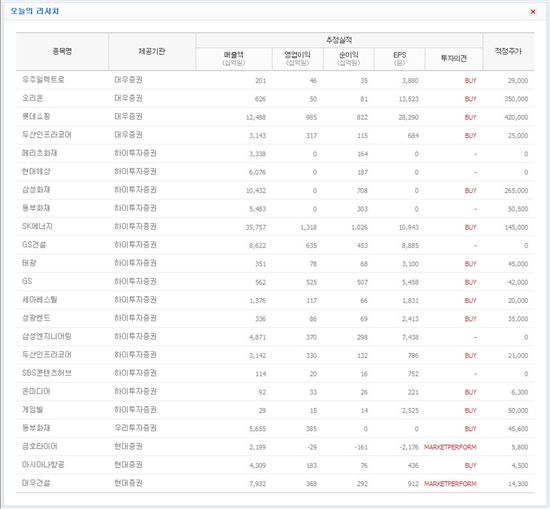This screenshot has height=509, width=550.
Task: Click the 제공기관 column header
Action: pyautogui.click(x=152, y=52)
